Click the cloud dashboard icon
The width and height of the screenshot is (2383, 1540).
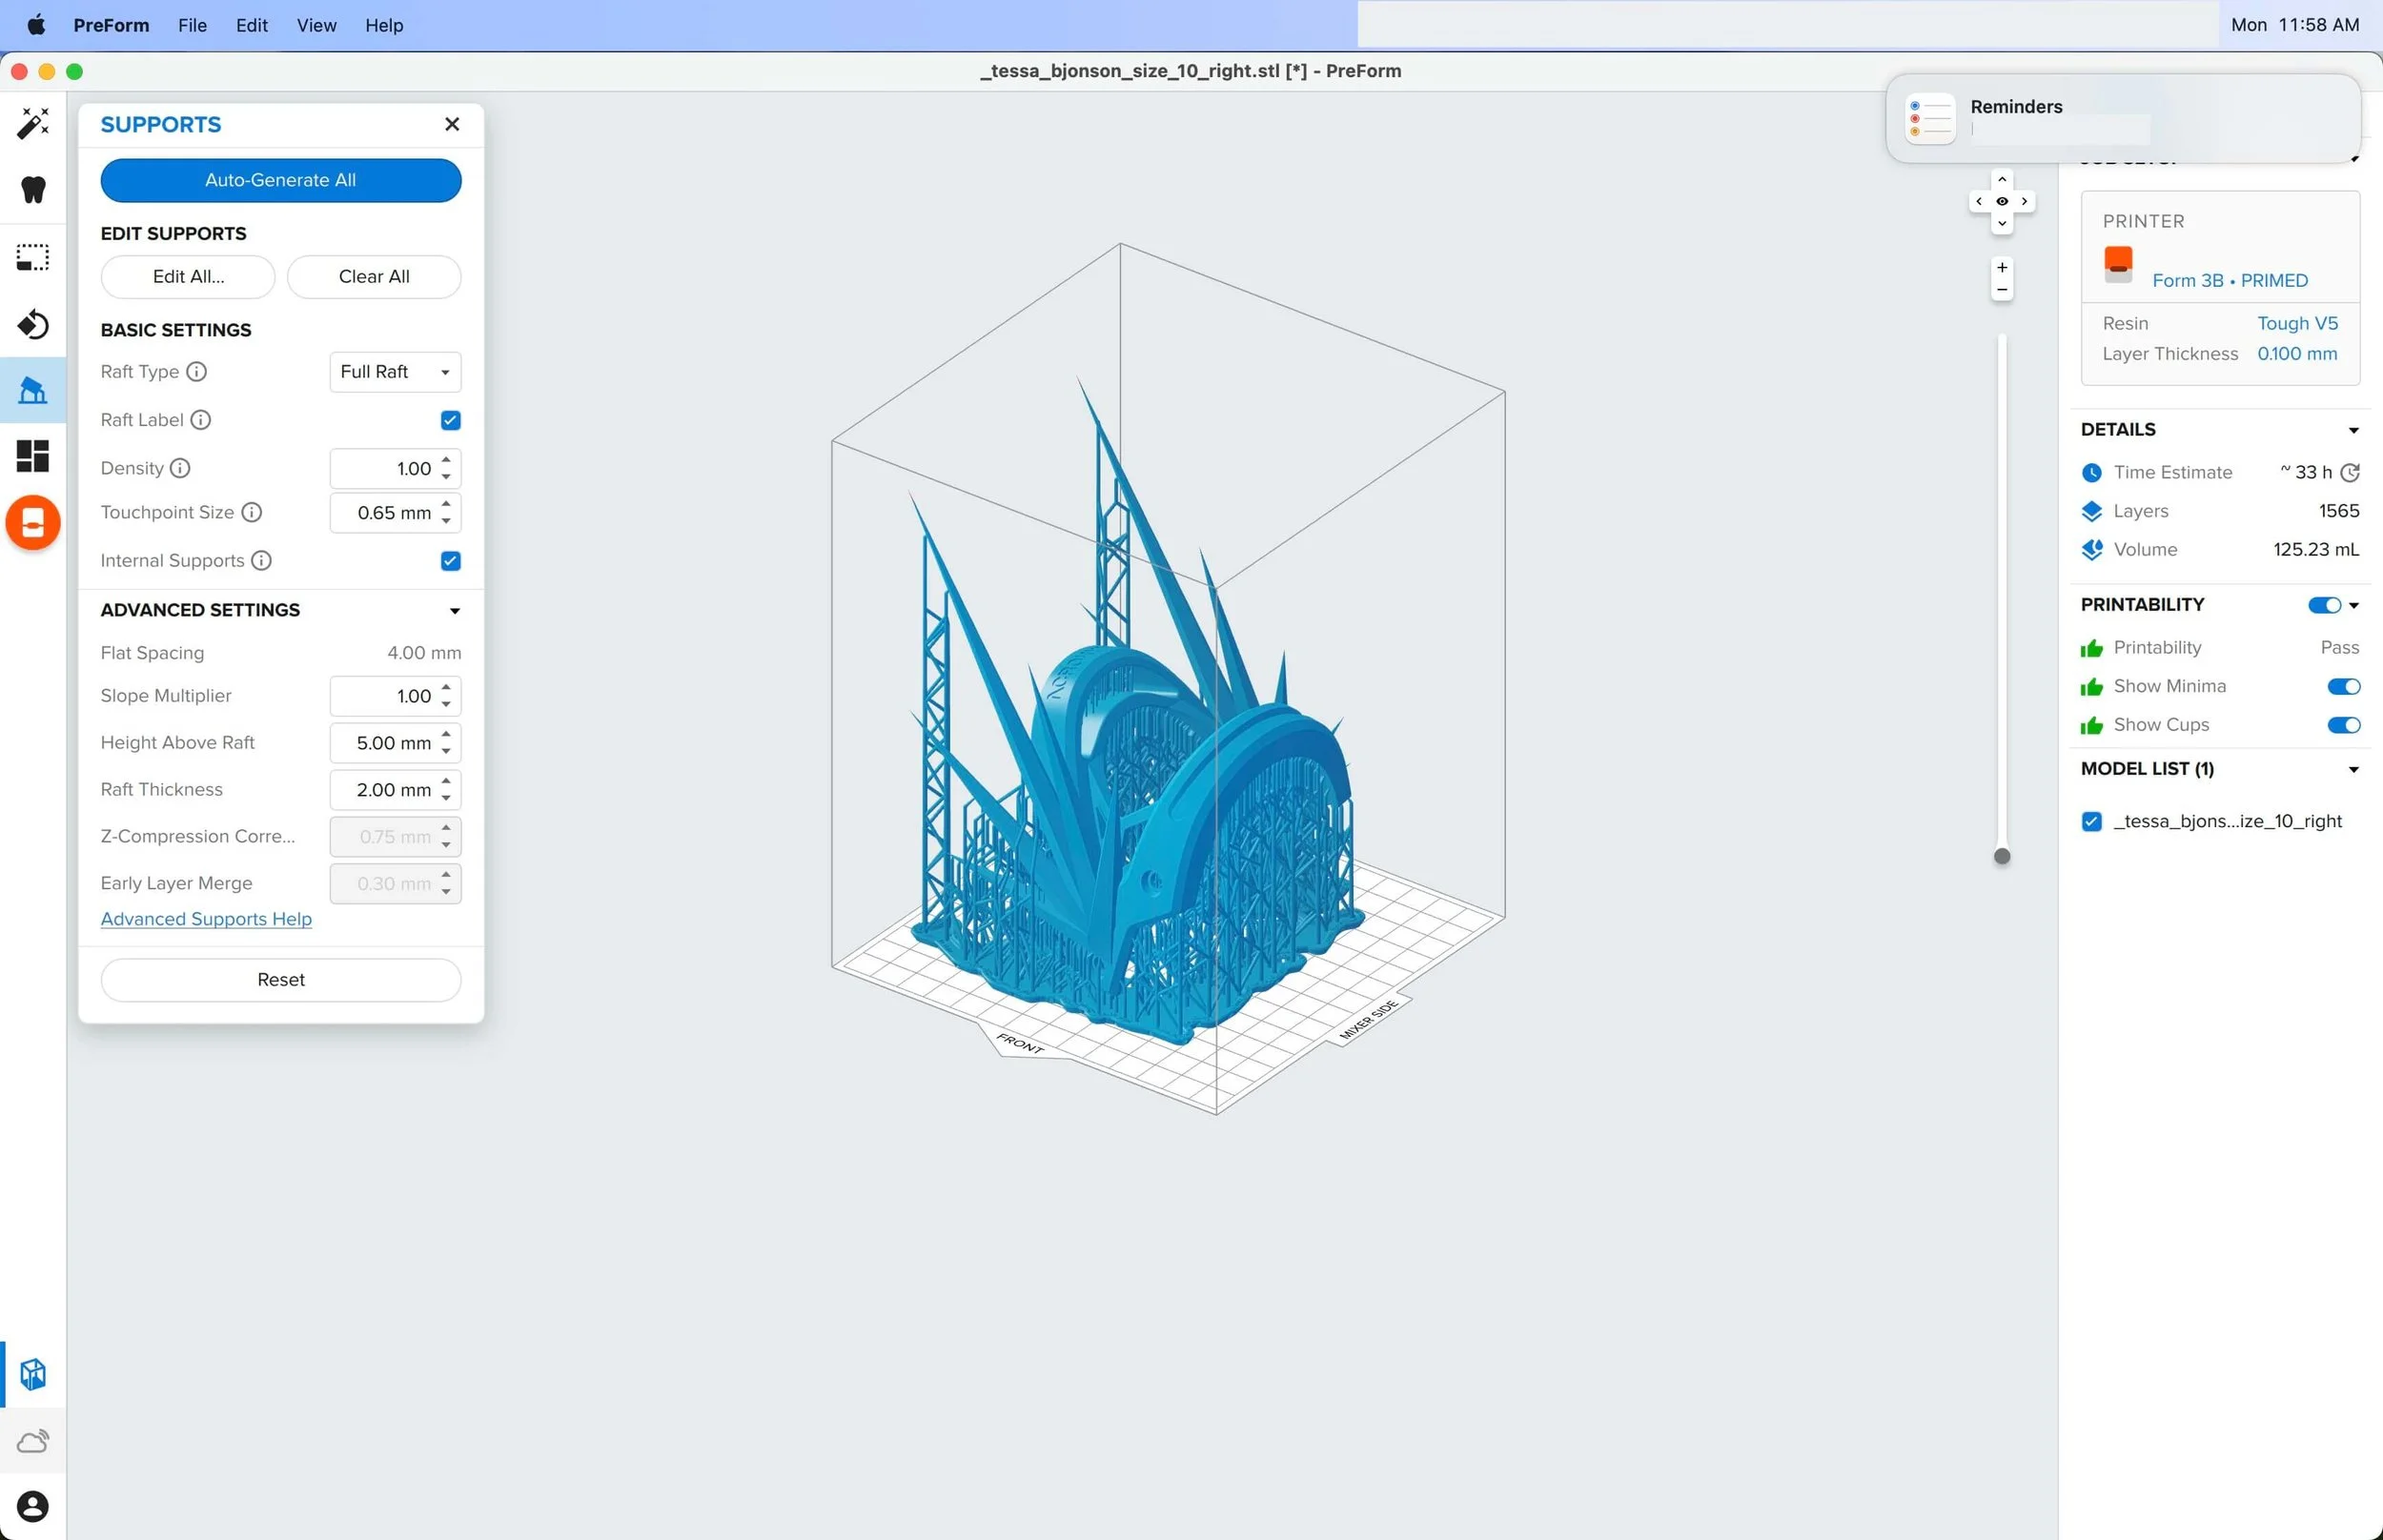pos(33,1441)
